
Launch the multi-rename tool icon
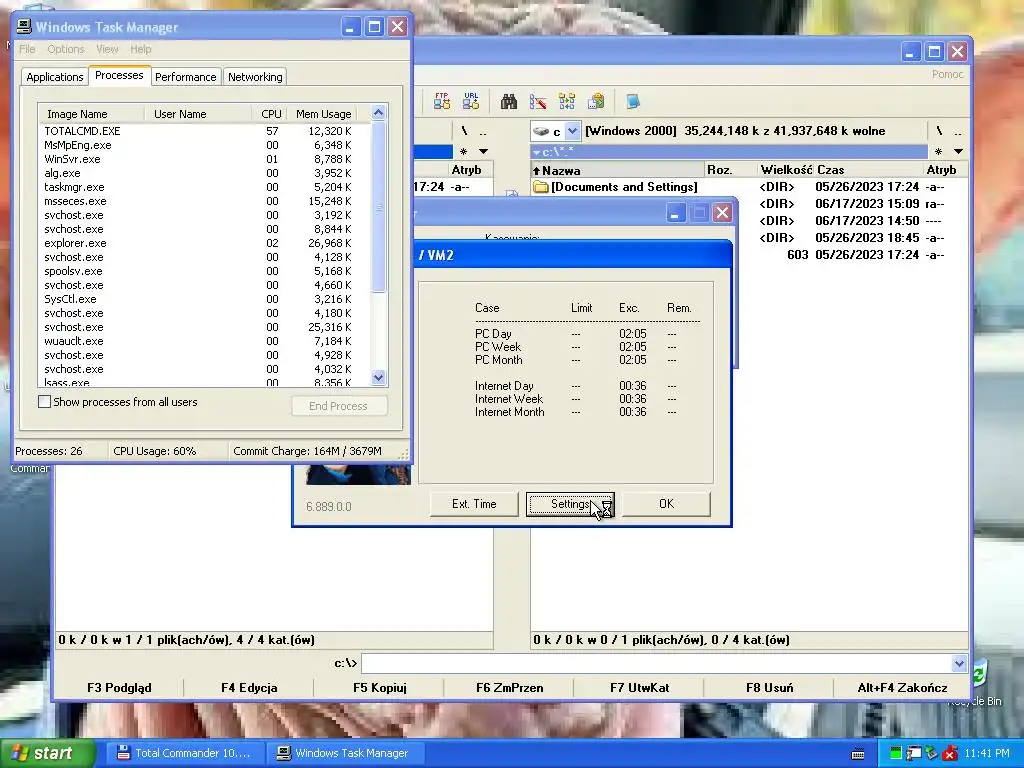[x=538, y=101]
